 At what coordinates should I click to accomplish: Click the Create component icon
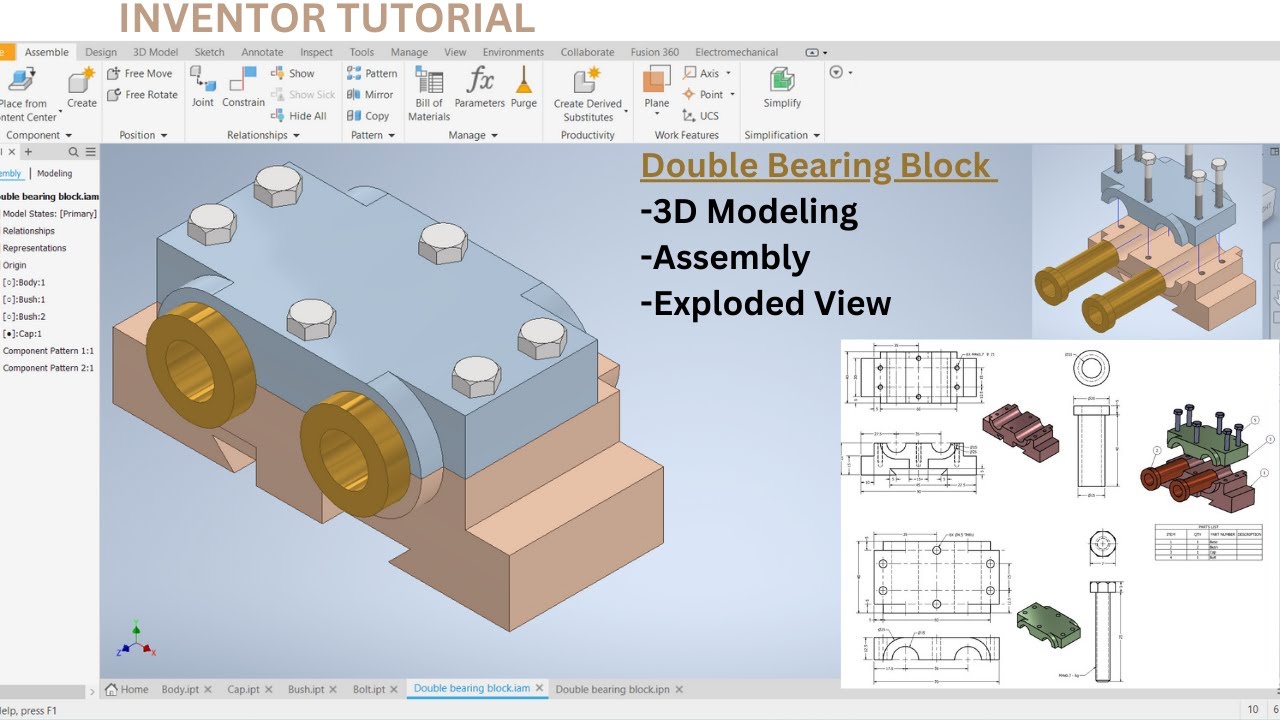click(81, 80)
